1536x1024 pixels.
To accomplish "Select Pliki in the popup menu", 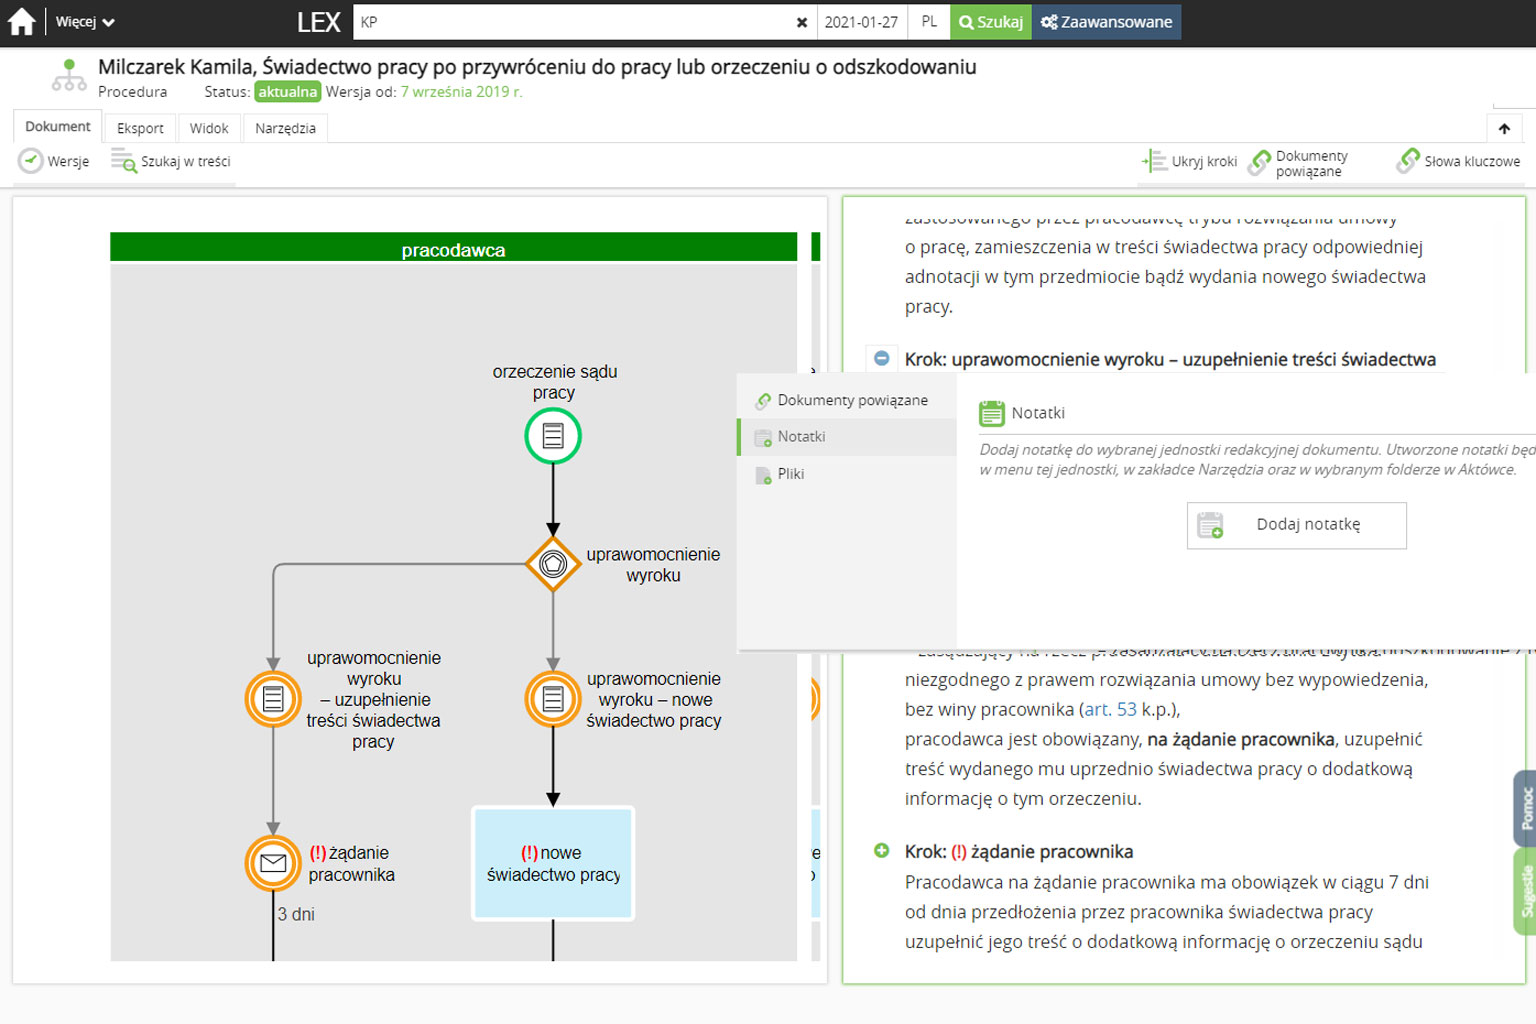I will click(x=790, y=474).
